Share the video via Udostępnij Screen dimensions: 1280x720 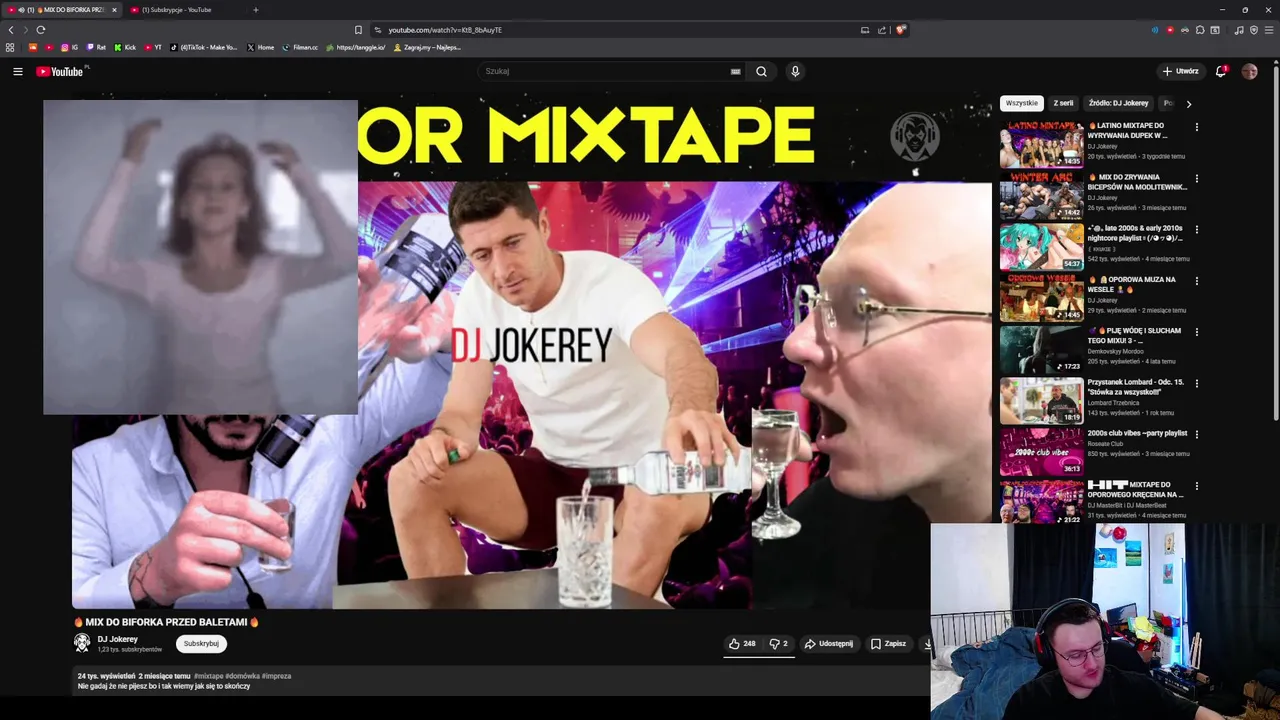pos(829,644)
